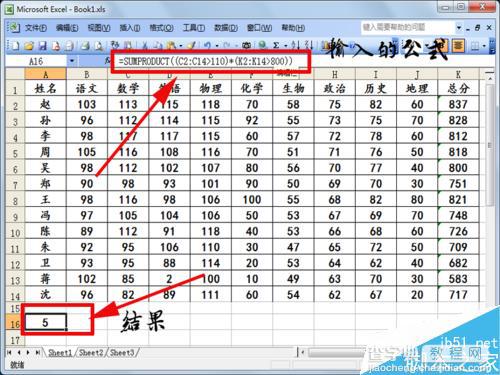Jump to first sheet tab arrow
The width and height of the screenshot is (500, 375).
9,352
